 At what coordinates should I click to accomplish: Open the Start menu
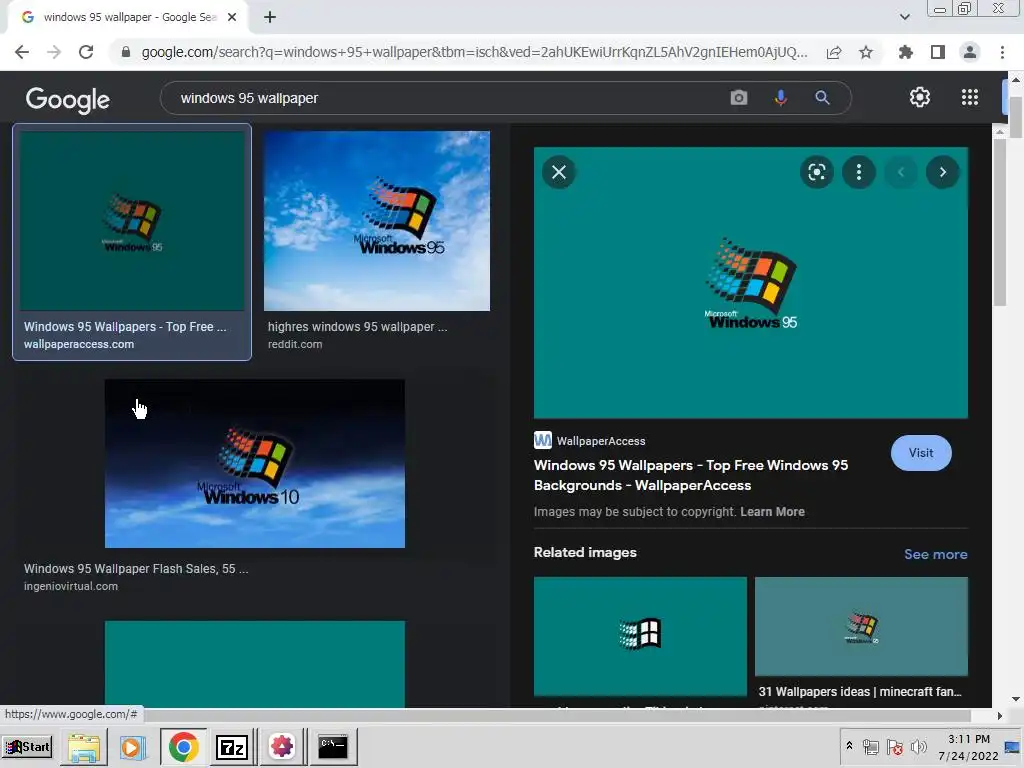click(27, 747)
